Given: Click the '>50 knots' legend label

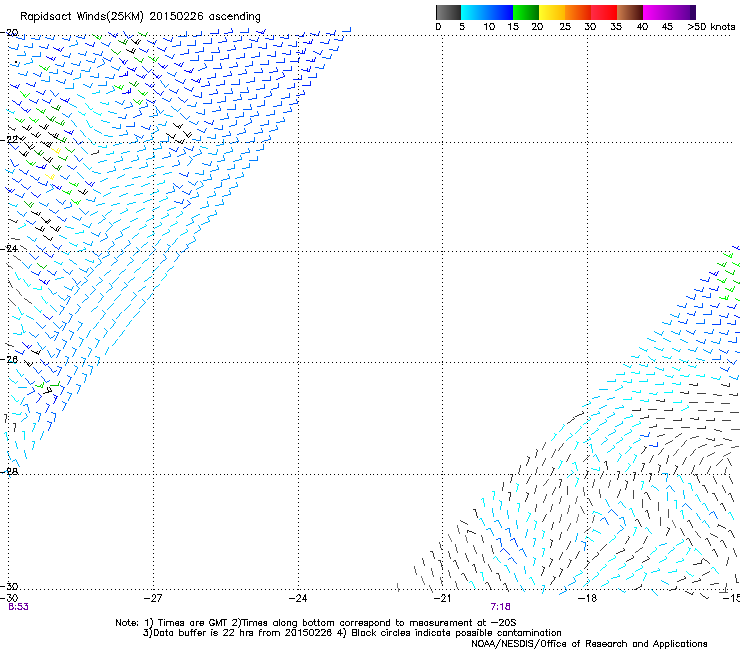Looking at the screenshot, I should pyautogui.click(x=711, y=27).
